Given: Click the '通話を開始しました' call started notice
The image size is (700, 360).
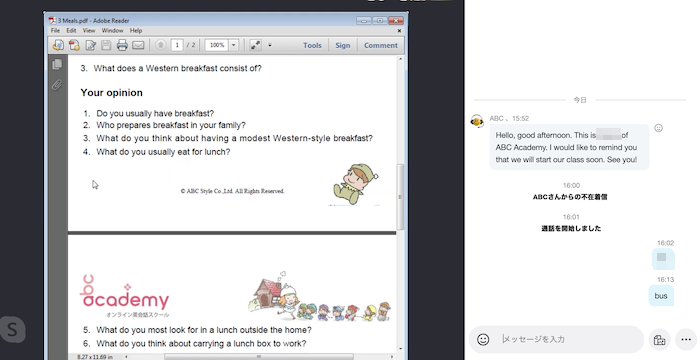Looking at the screenshot, I should [571, 228].
